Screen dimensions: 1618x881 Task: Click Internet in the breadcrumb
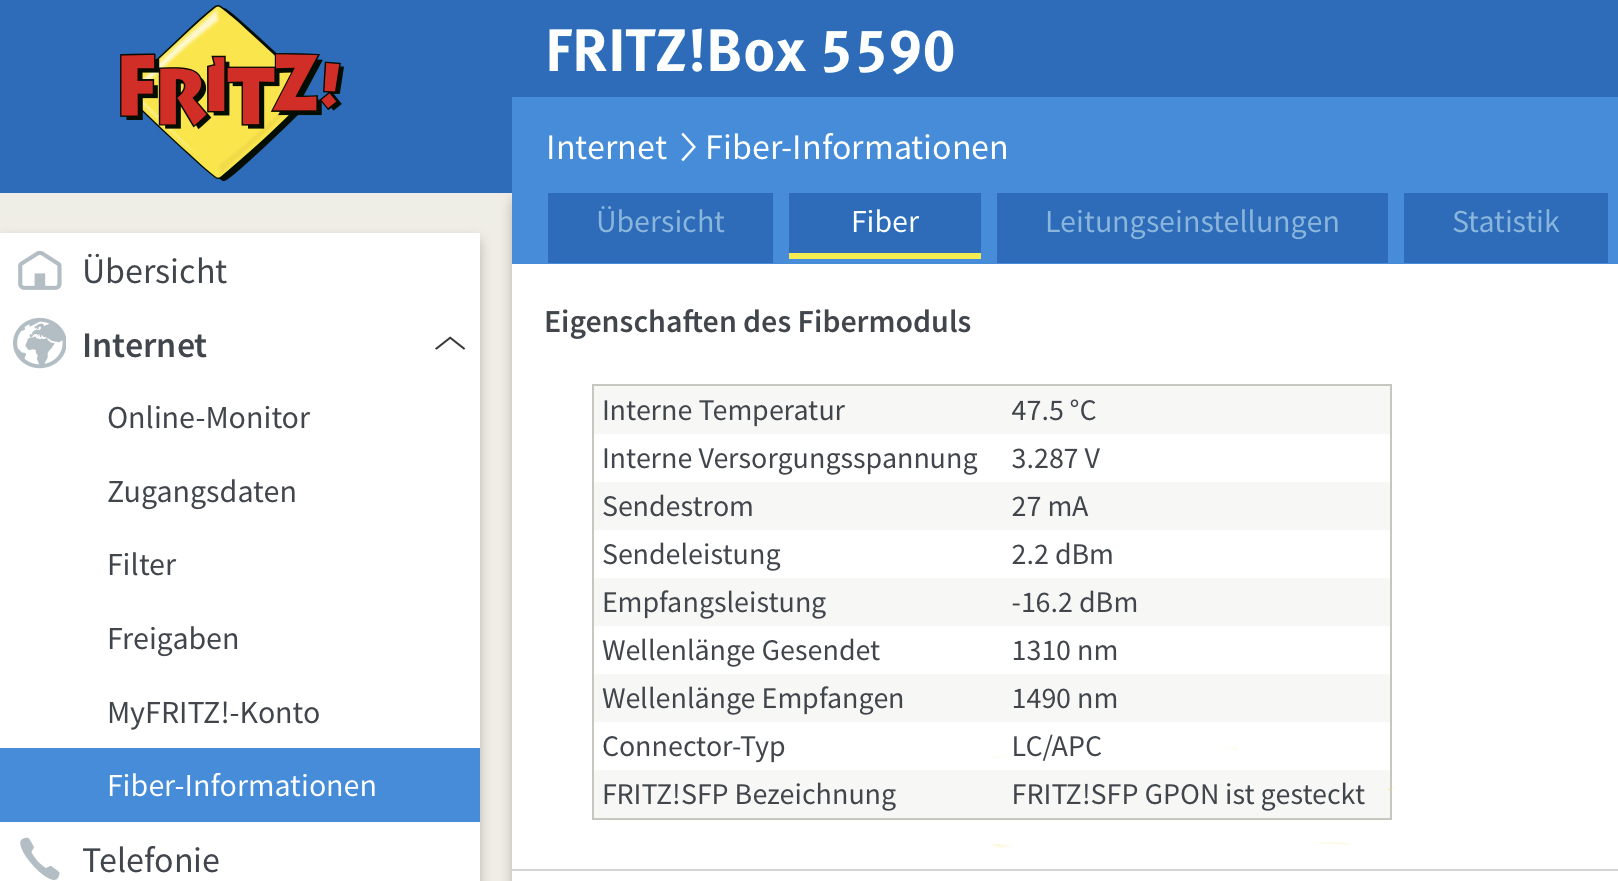(x=606, y=148)
